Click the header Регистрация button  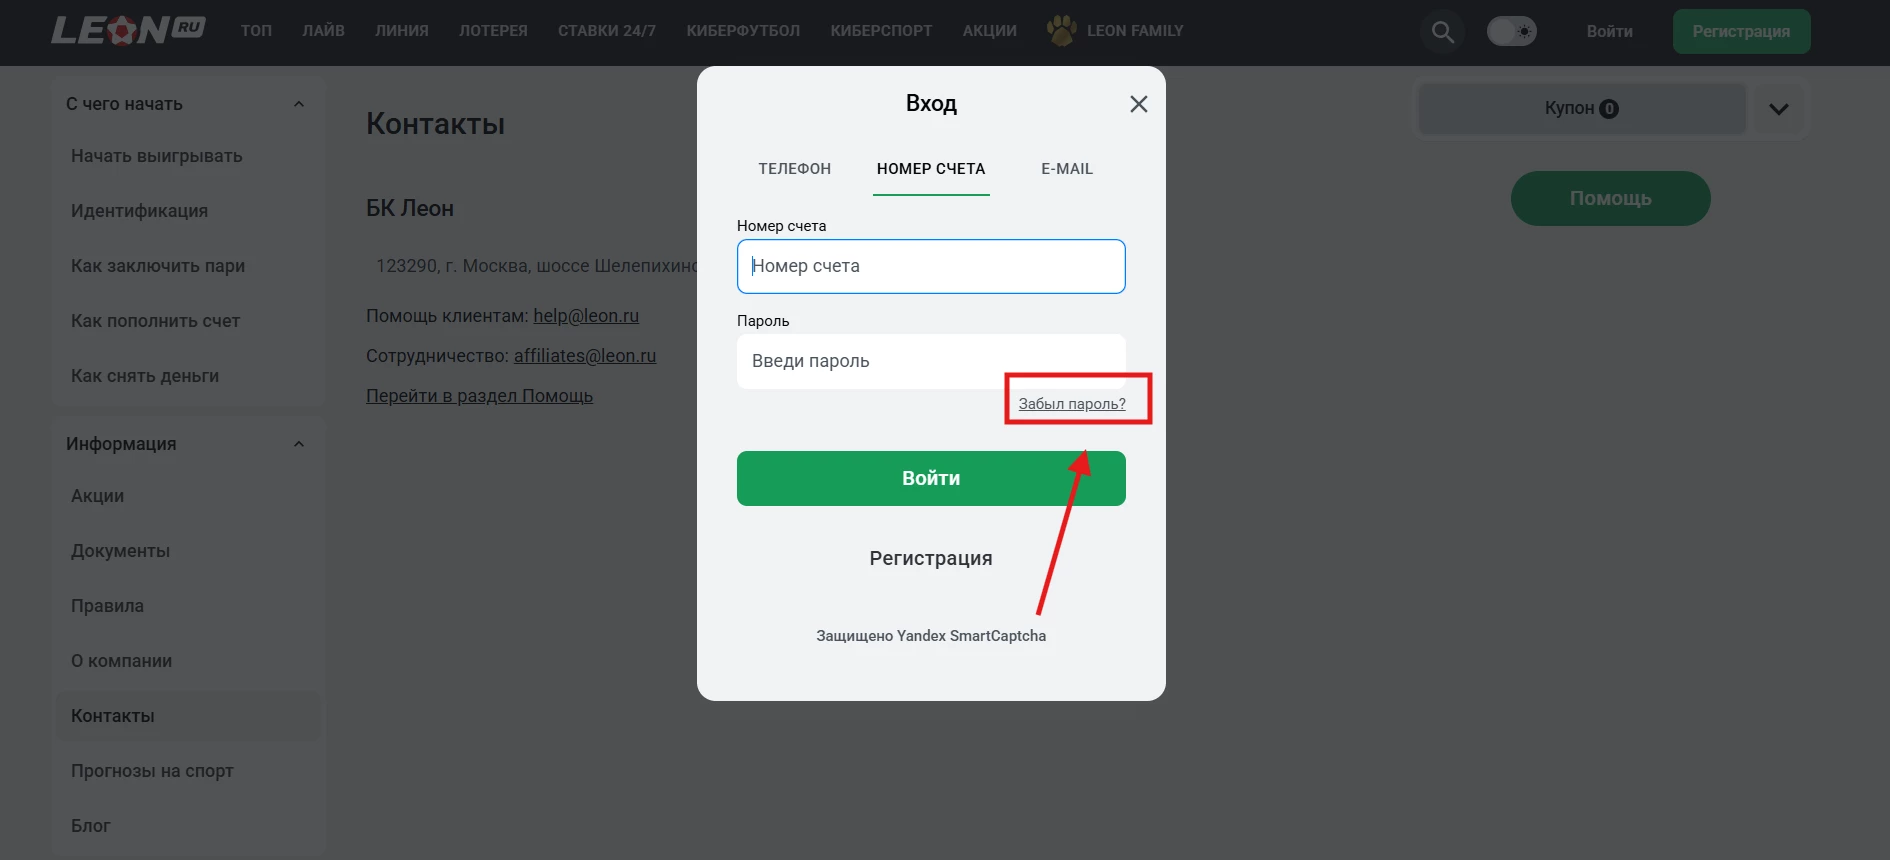click(1741, 31)
